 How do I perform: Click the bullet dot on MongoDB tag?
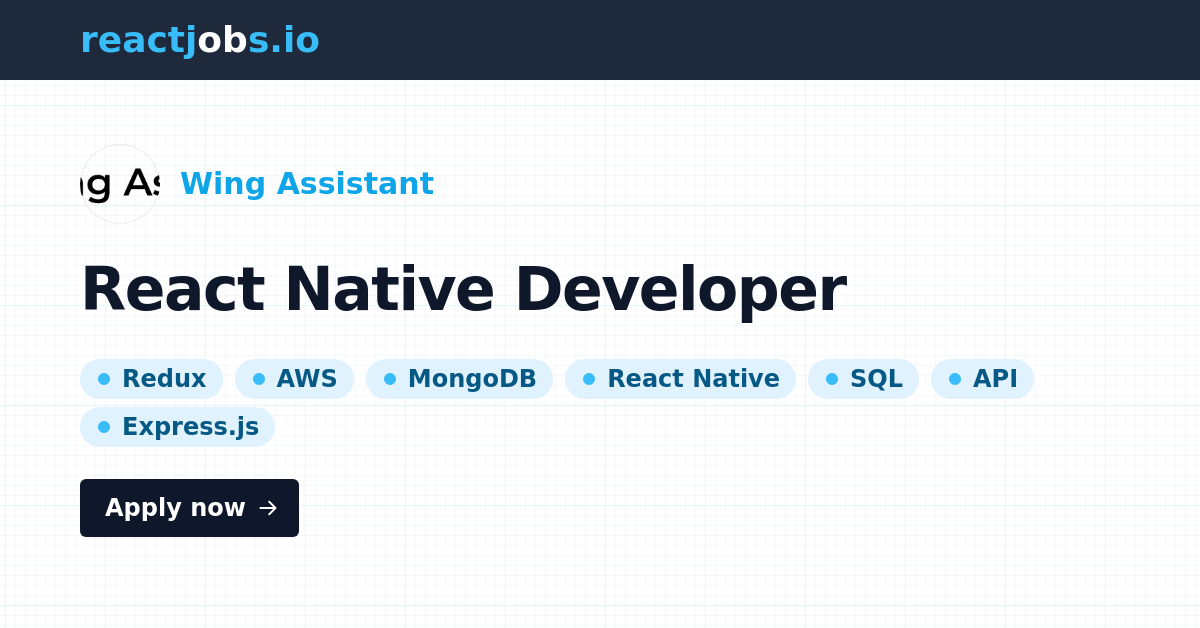(x=390, y=379)
